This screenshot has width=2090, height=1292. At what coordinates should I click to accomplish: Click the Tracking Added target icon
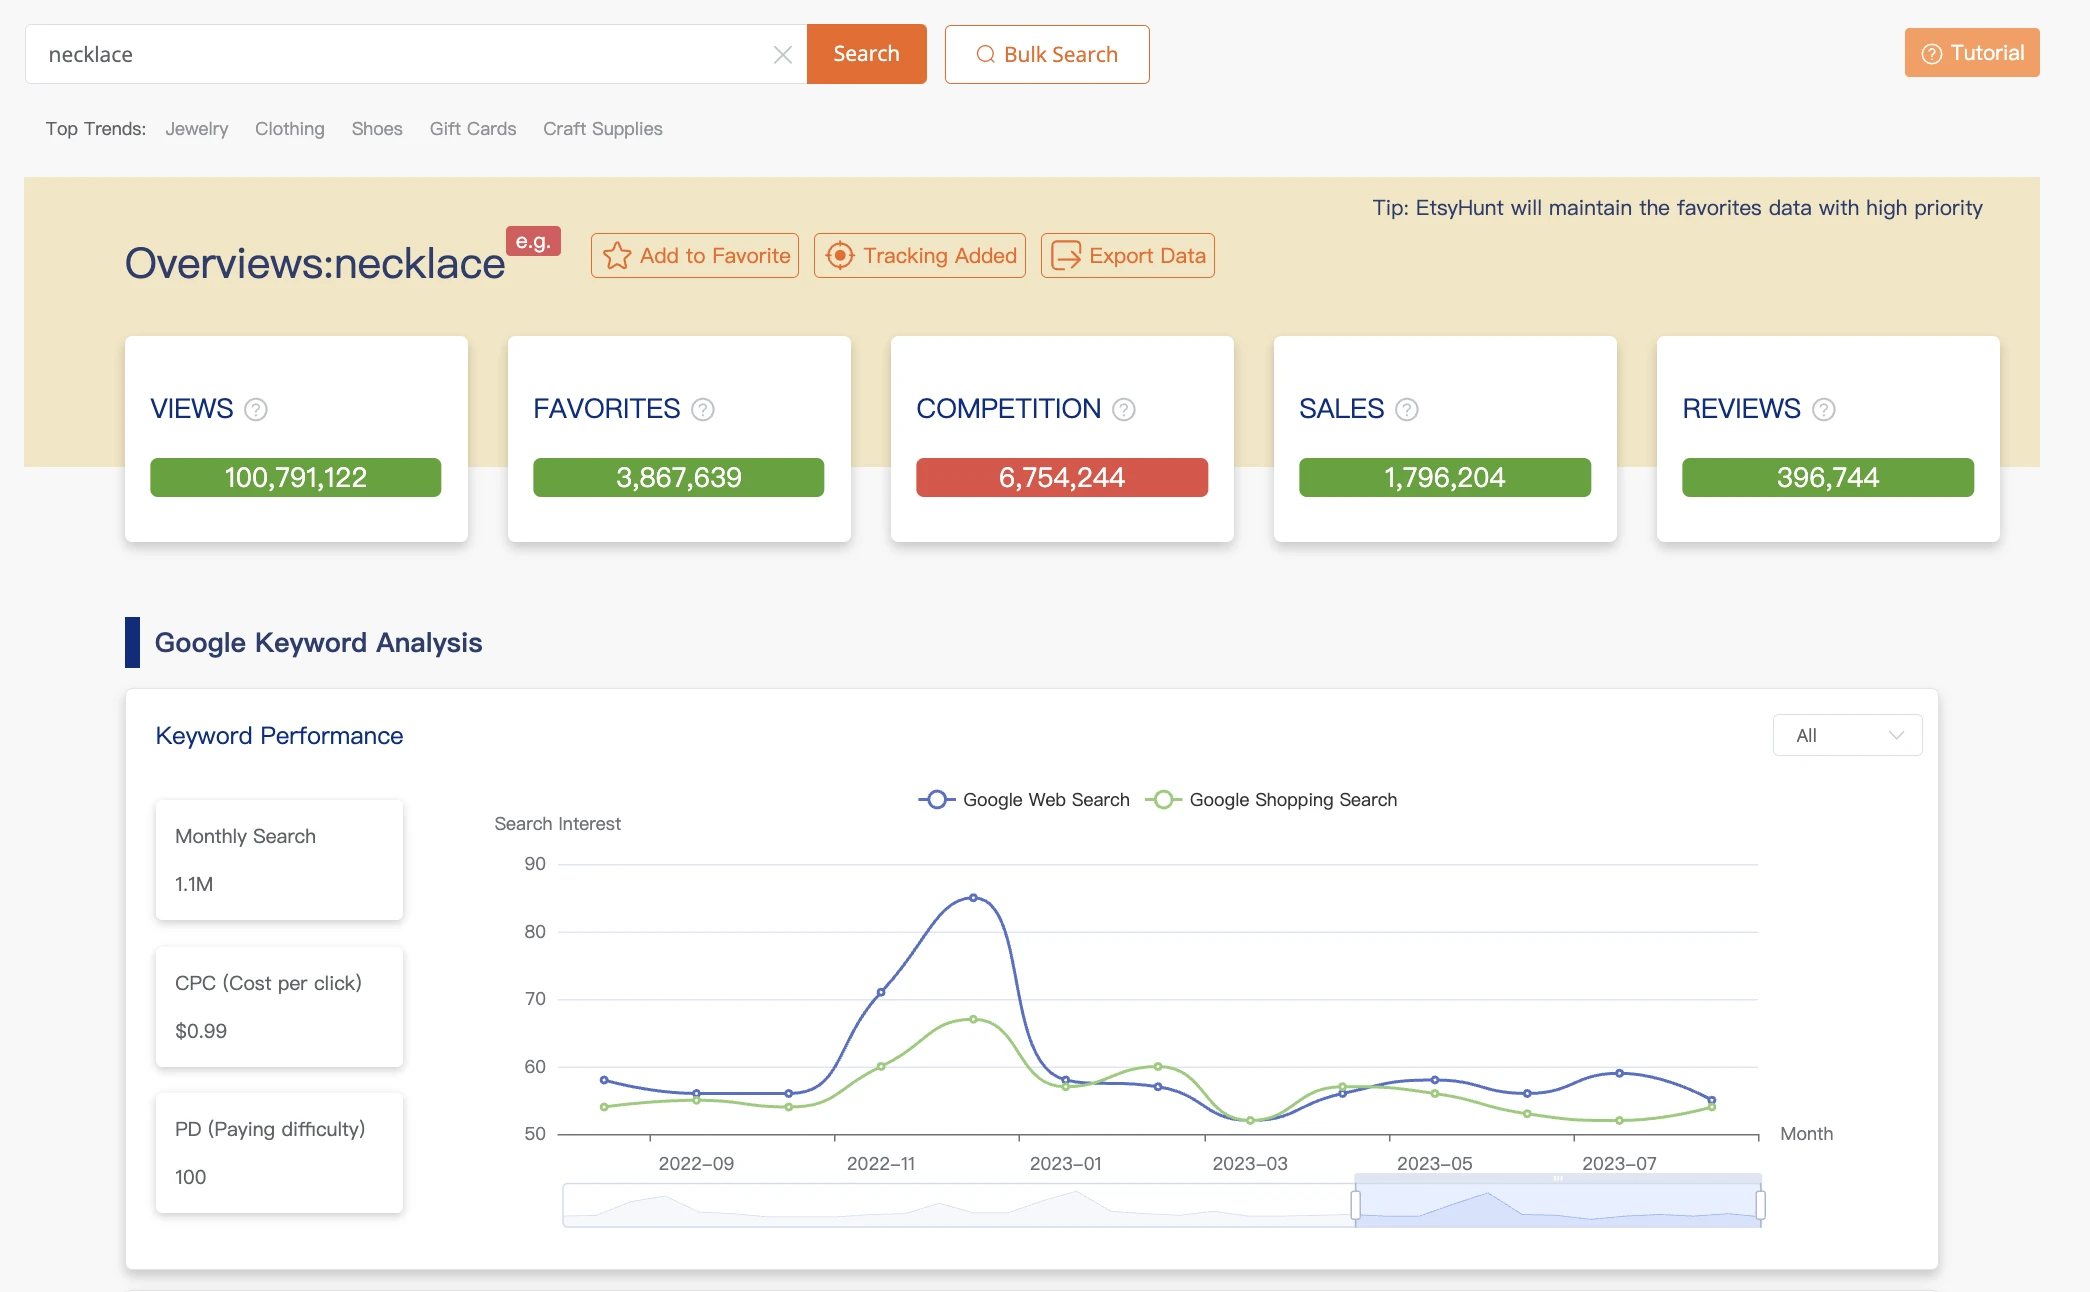pos(840,256)
